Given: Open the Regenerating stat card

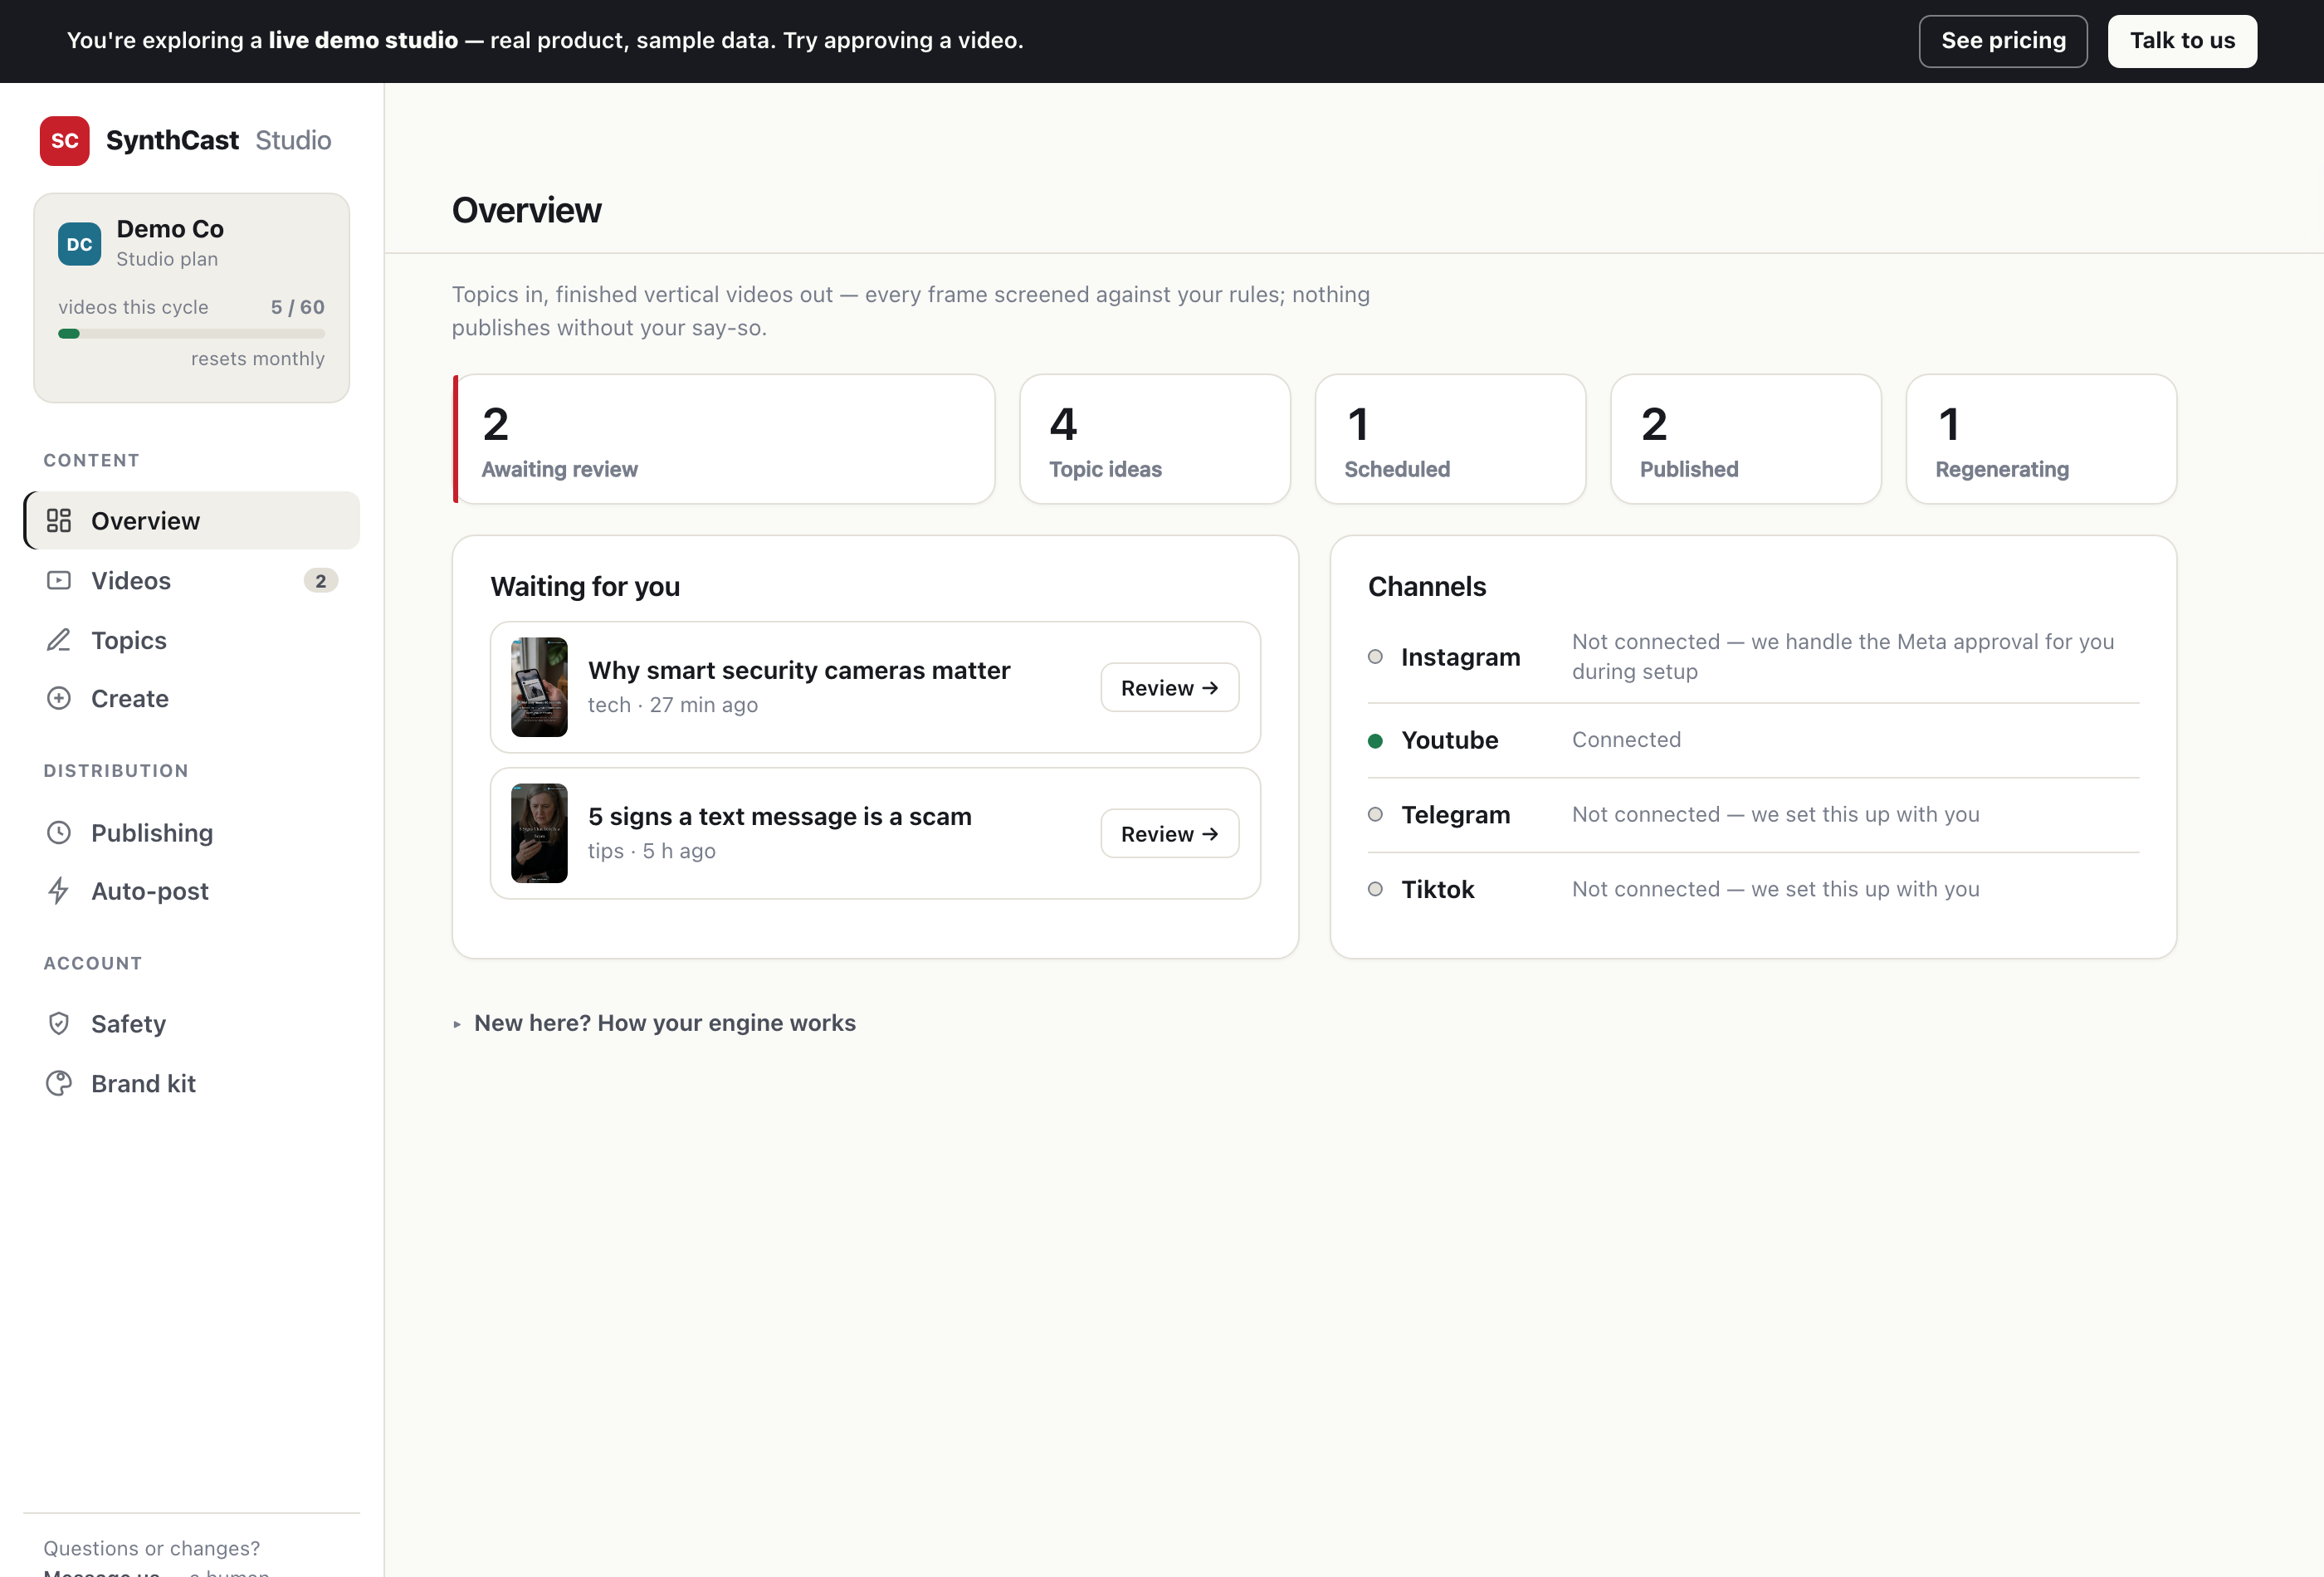Looking at the screenshot, I should [2041, 439].
